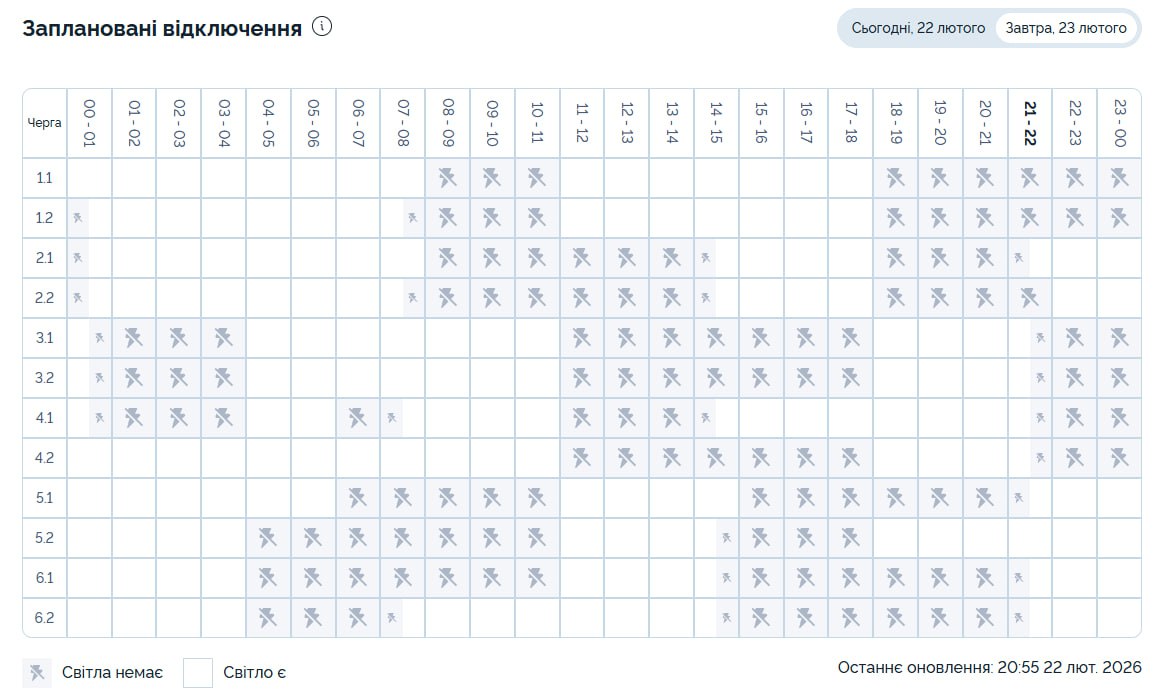Click outage icon for queue 1.2 at 23-00
The height and width of the screenshot is (699, 1168).
pos(1119,218)
